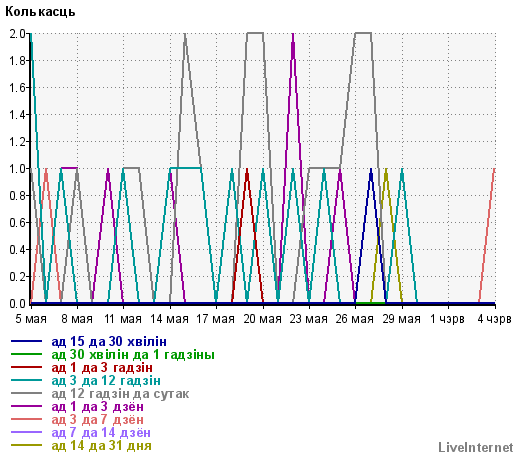
Task: Select legend entry 'ад 30 хвілін да 1 гадзіны'
Action: [x=133, y=355]
